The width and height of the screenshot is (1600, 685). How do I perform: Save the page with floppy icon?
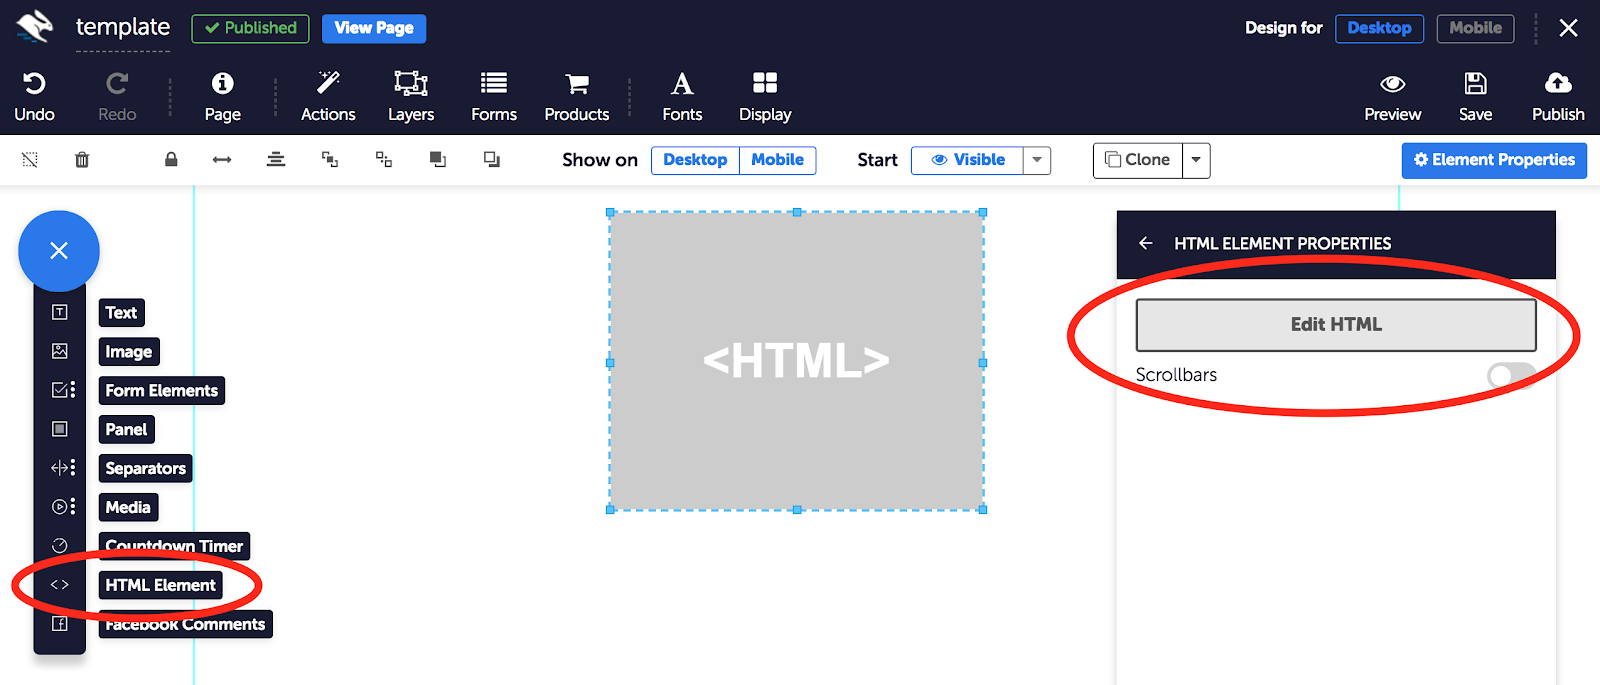point(1476,83)
